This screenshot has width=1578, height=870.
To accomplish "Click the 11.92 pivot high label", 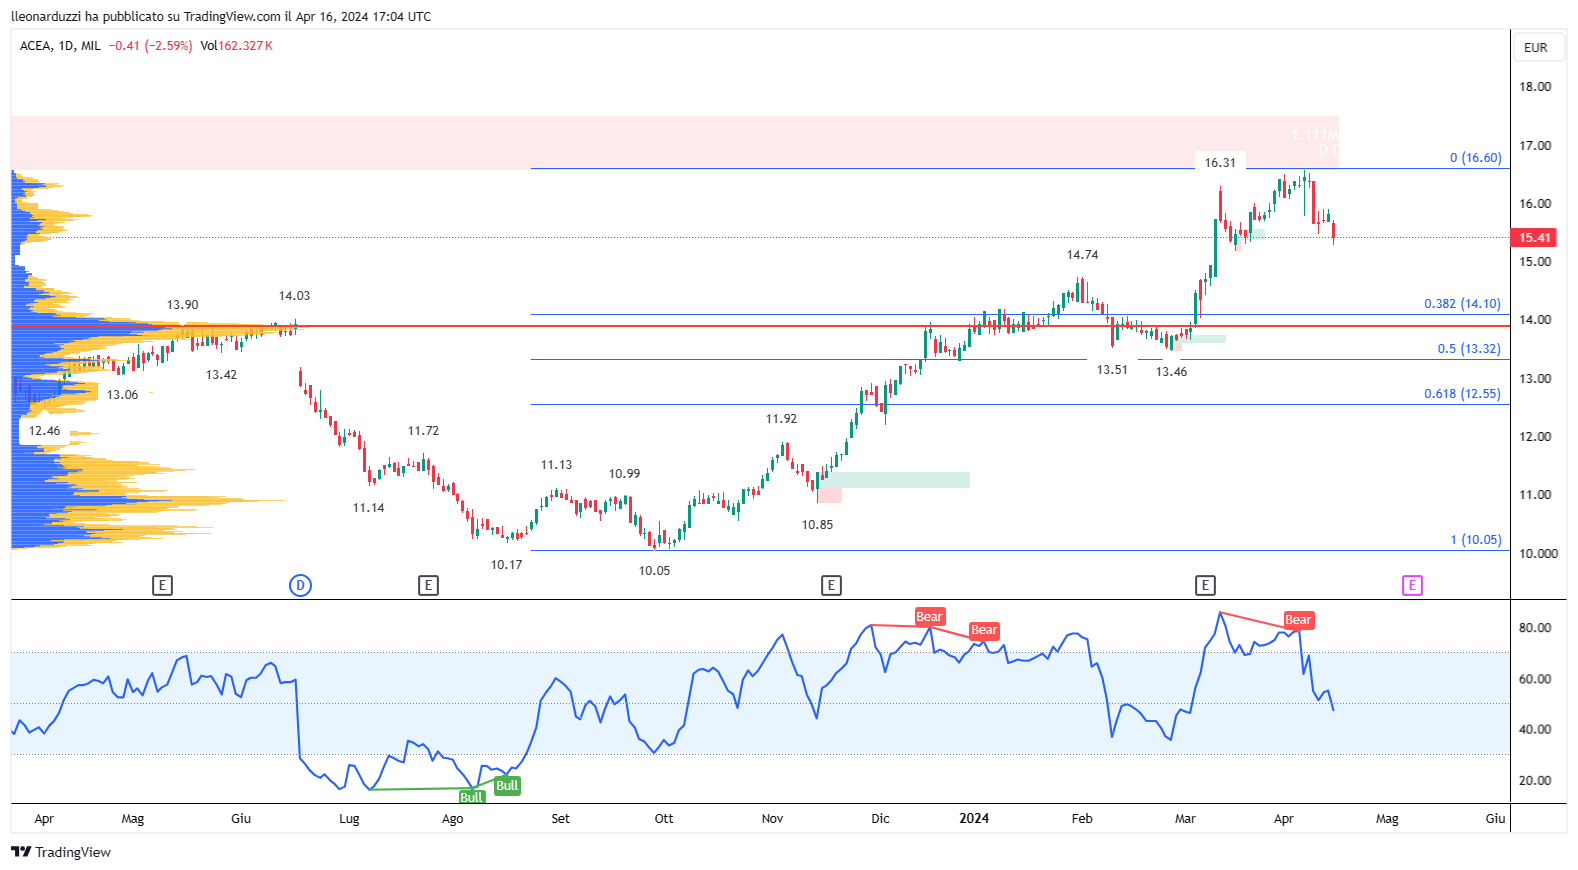I will click(x=781, y=419).
